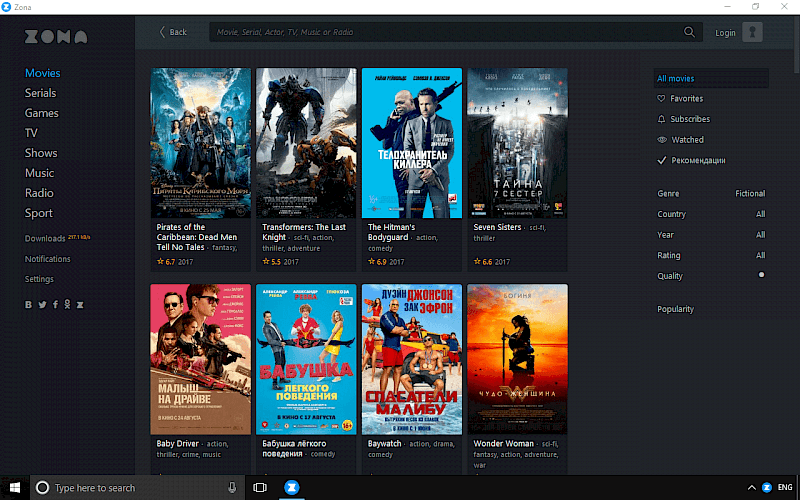Click the Zona taskbar app icon

pos(291,488)
